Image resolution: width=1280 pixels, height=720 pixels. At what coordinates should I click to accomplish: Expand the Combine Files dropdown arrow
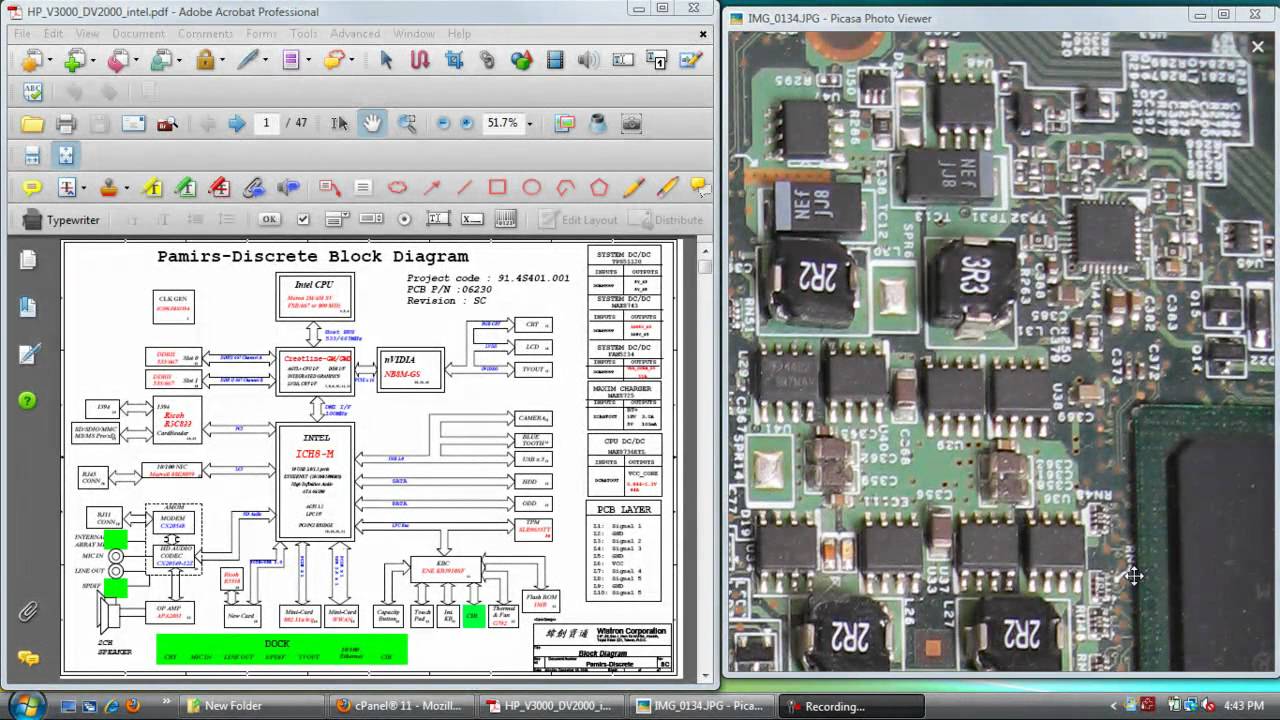pos(92,62)
